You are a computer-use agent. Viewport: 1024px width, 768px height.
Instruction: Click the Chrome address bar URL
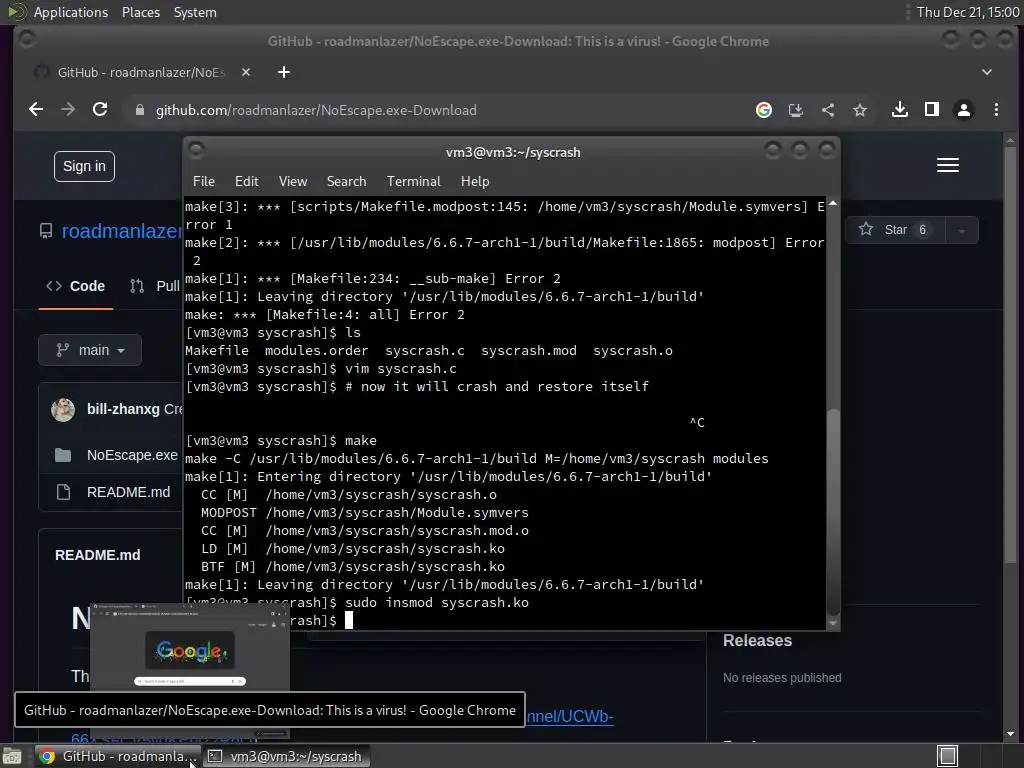(x=316, y=110)
